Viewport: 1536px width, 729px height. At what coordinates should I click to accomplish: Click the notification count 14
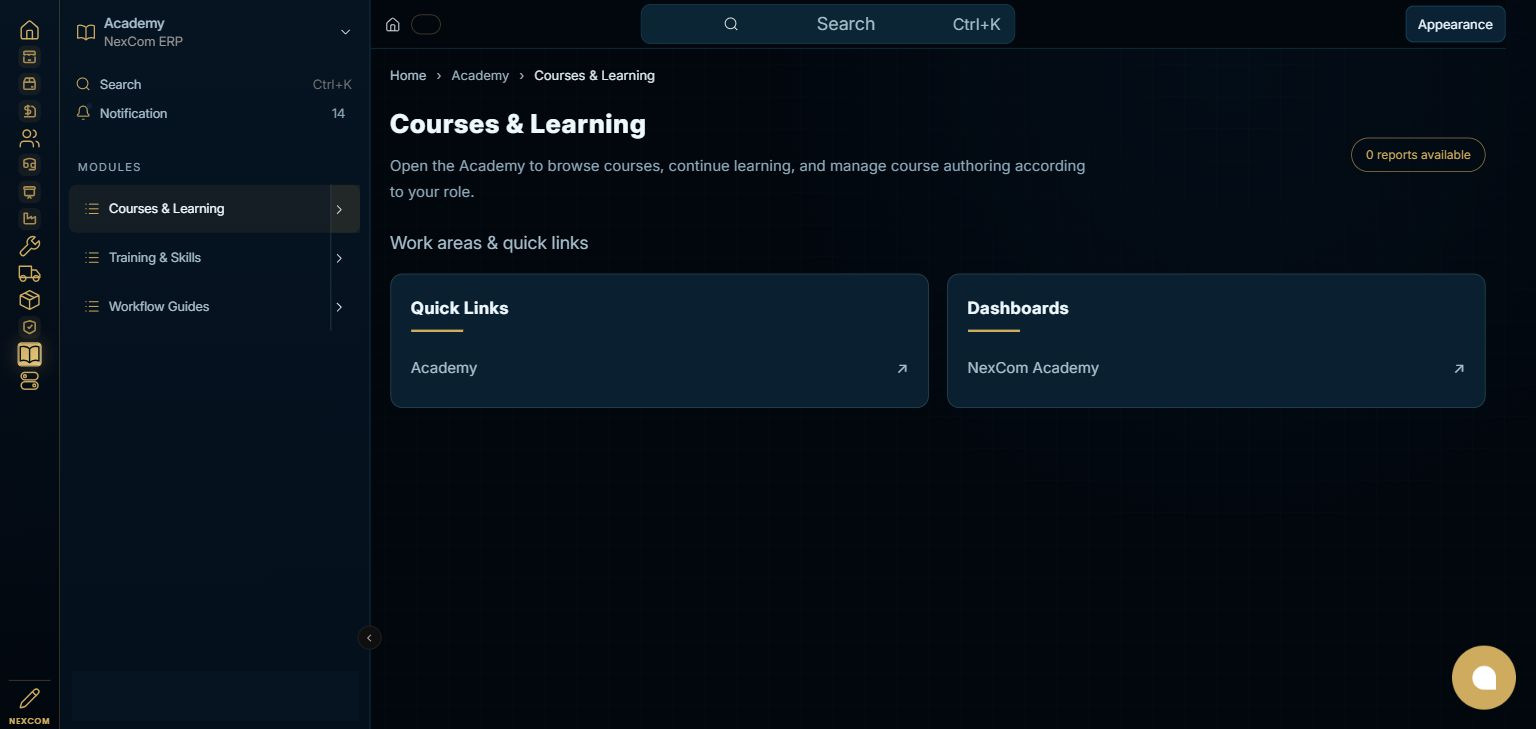click(338, 113)
